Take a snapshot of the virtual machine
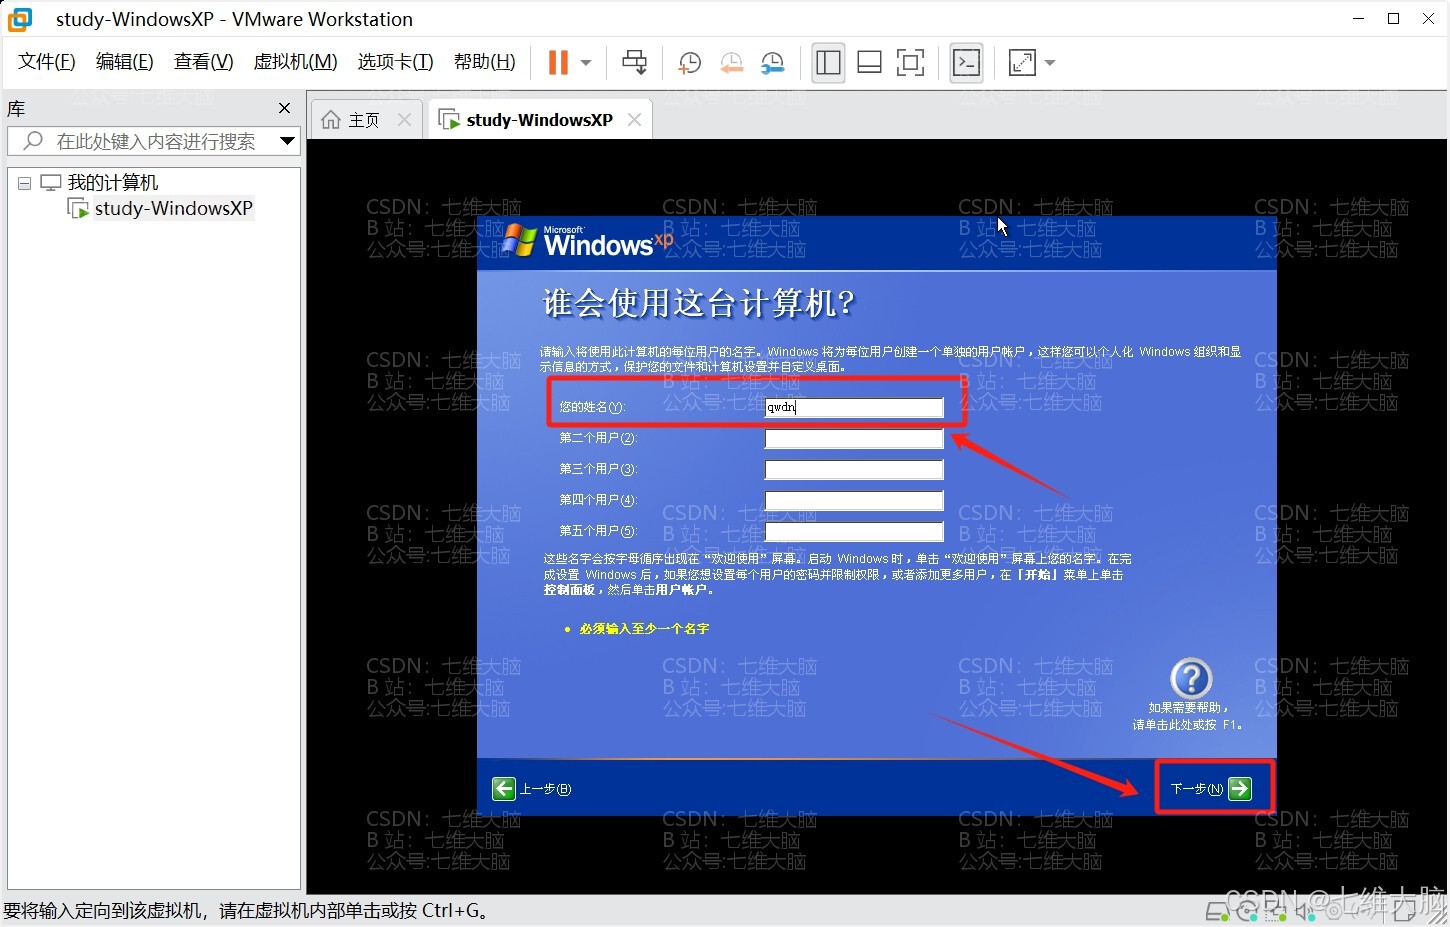 click(x=689, y=63)
